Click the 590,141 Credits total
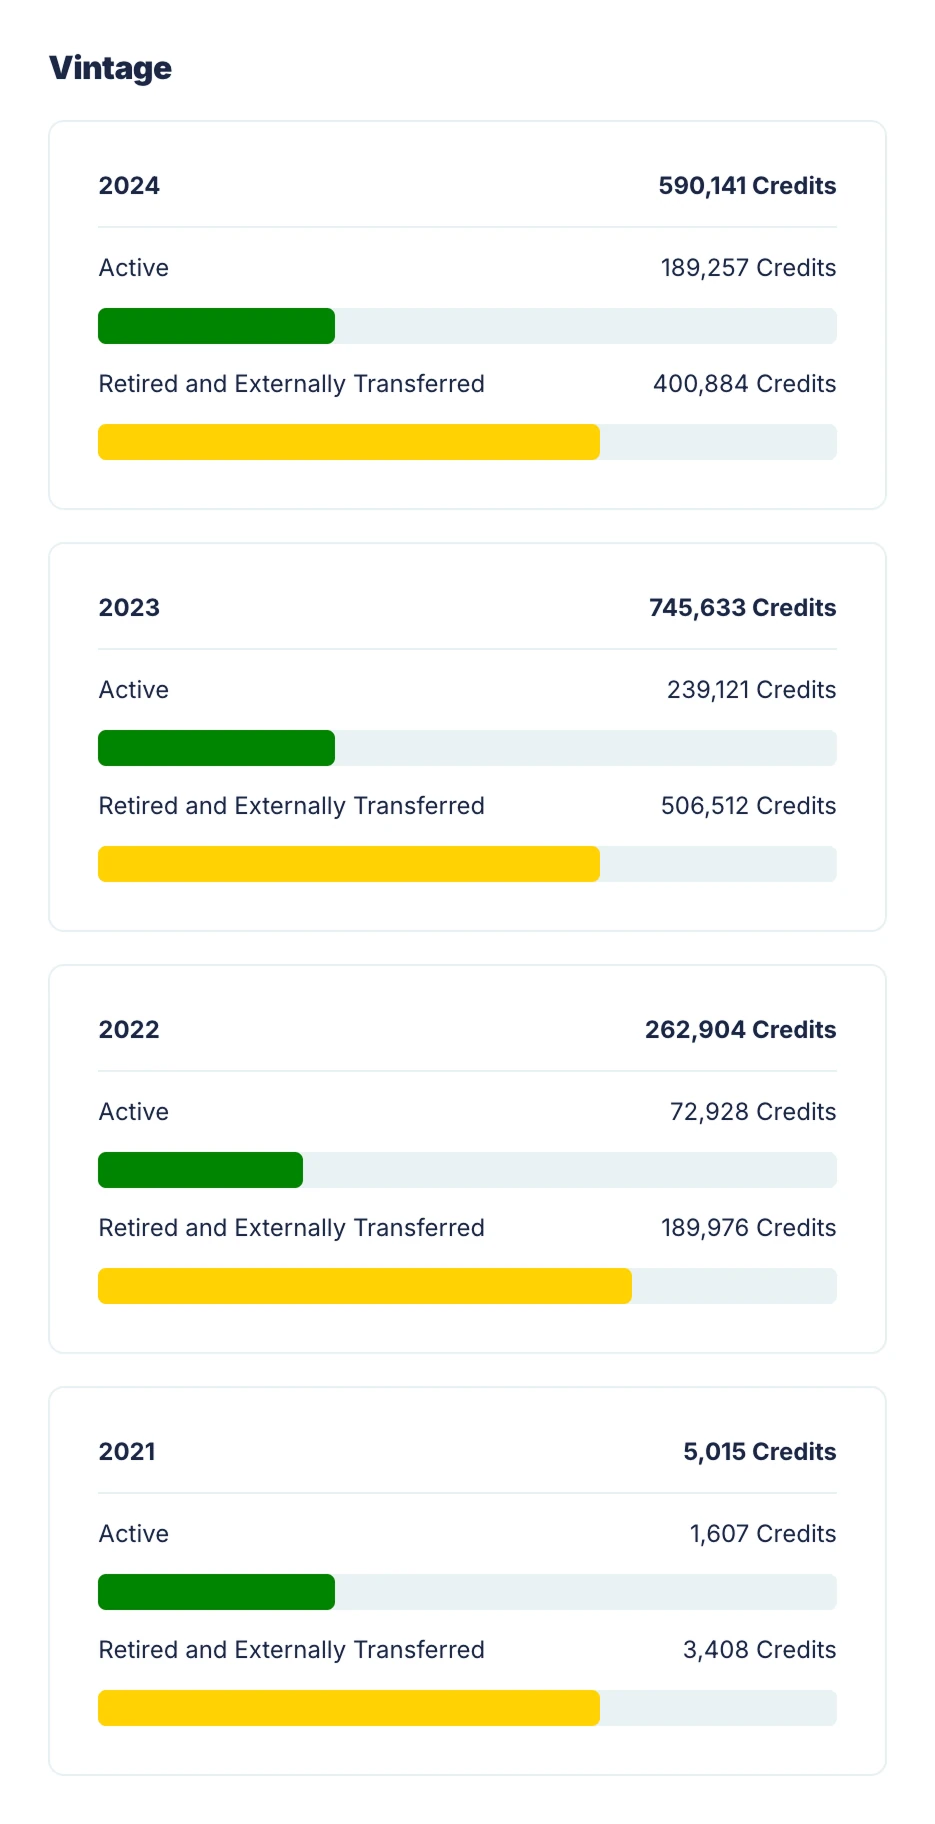Image resolution: width=935 pixels, height=1824 pixels. pyautogui.click(x=747, y=186)
